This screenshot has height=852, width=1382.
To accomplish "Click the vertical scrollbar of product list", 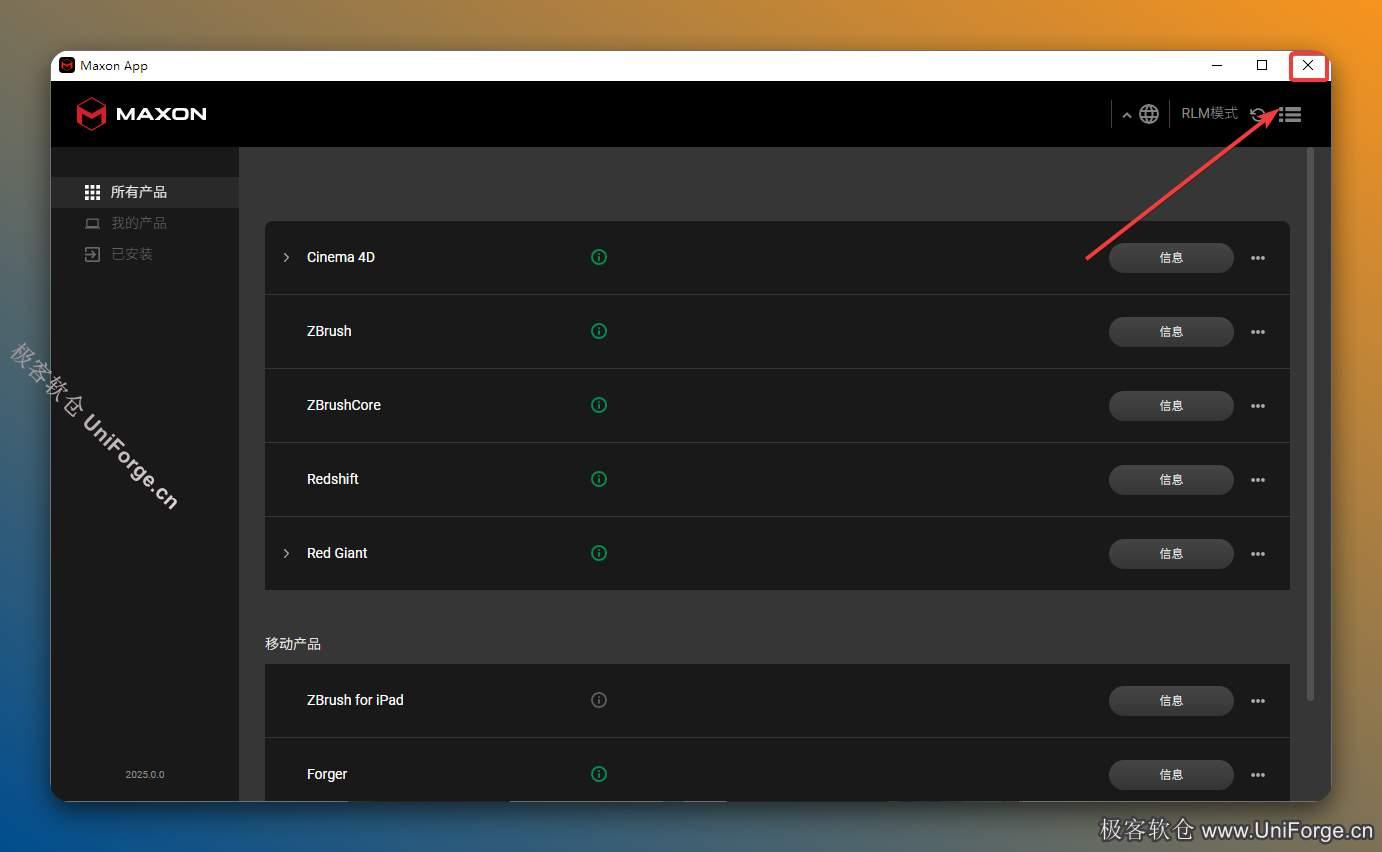I will [x=1311, y=425].
